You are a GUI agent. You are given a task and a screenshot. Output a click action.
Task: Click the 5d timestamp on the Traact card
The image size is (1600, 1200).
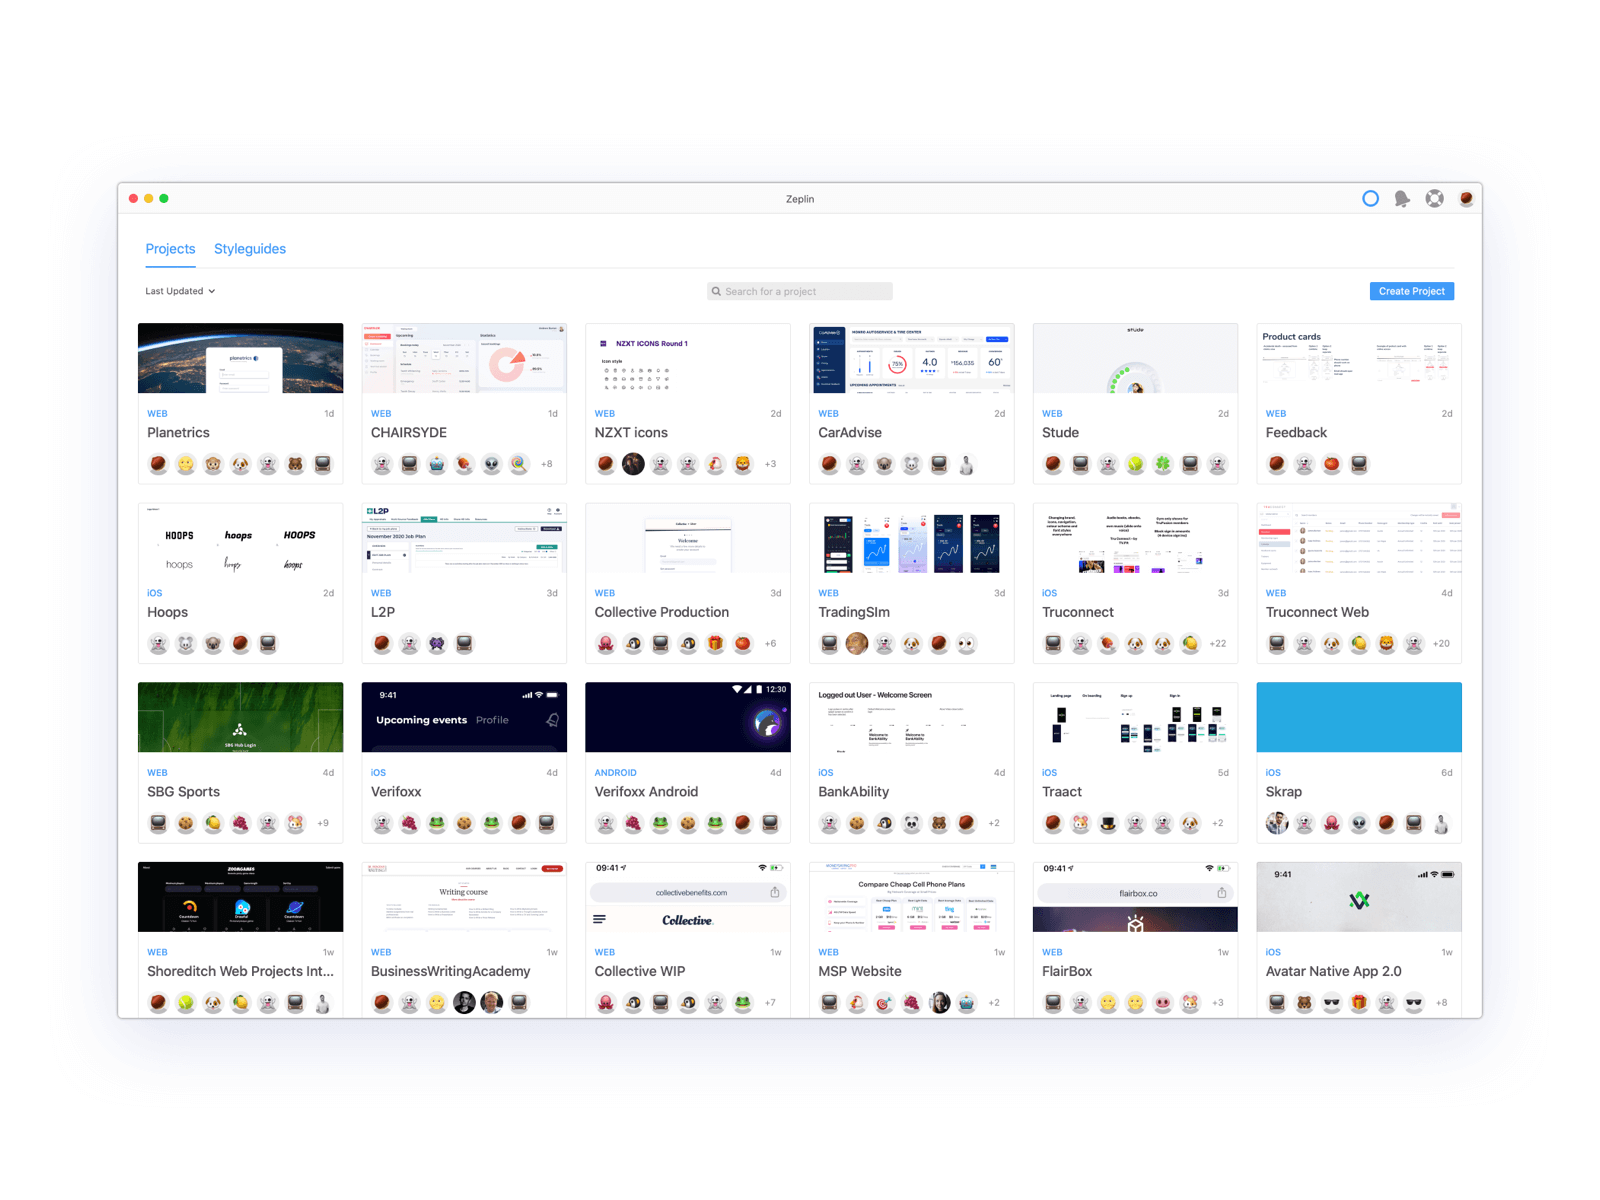(x=1223, y=773)
